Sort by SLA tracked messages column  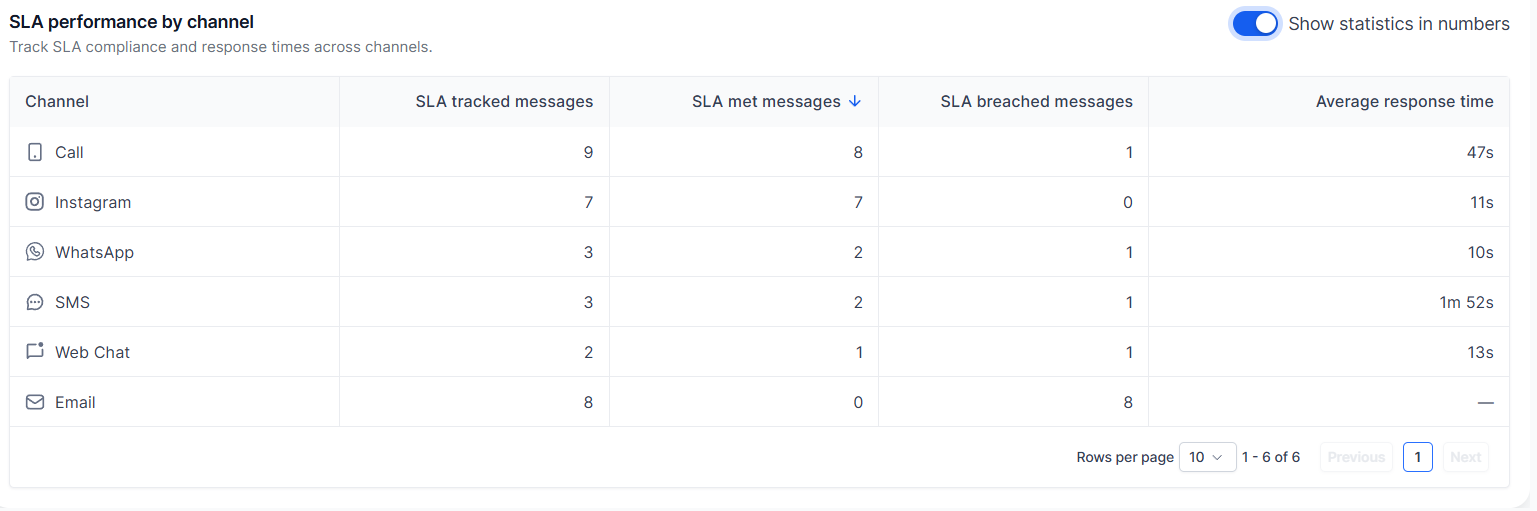coord(504,101)
